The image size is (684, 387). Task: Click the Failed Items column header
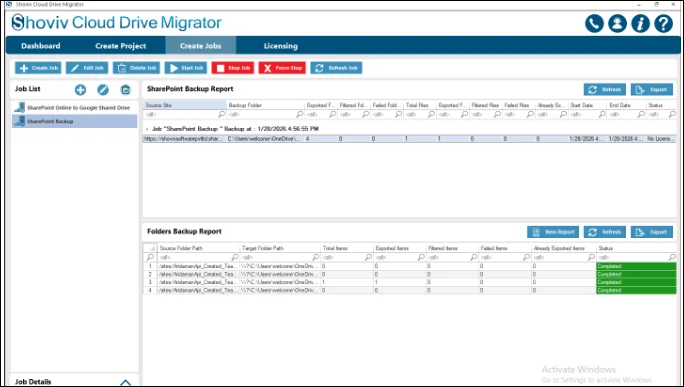pyautogui.click(x=505, y=248)
